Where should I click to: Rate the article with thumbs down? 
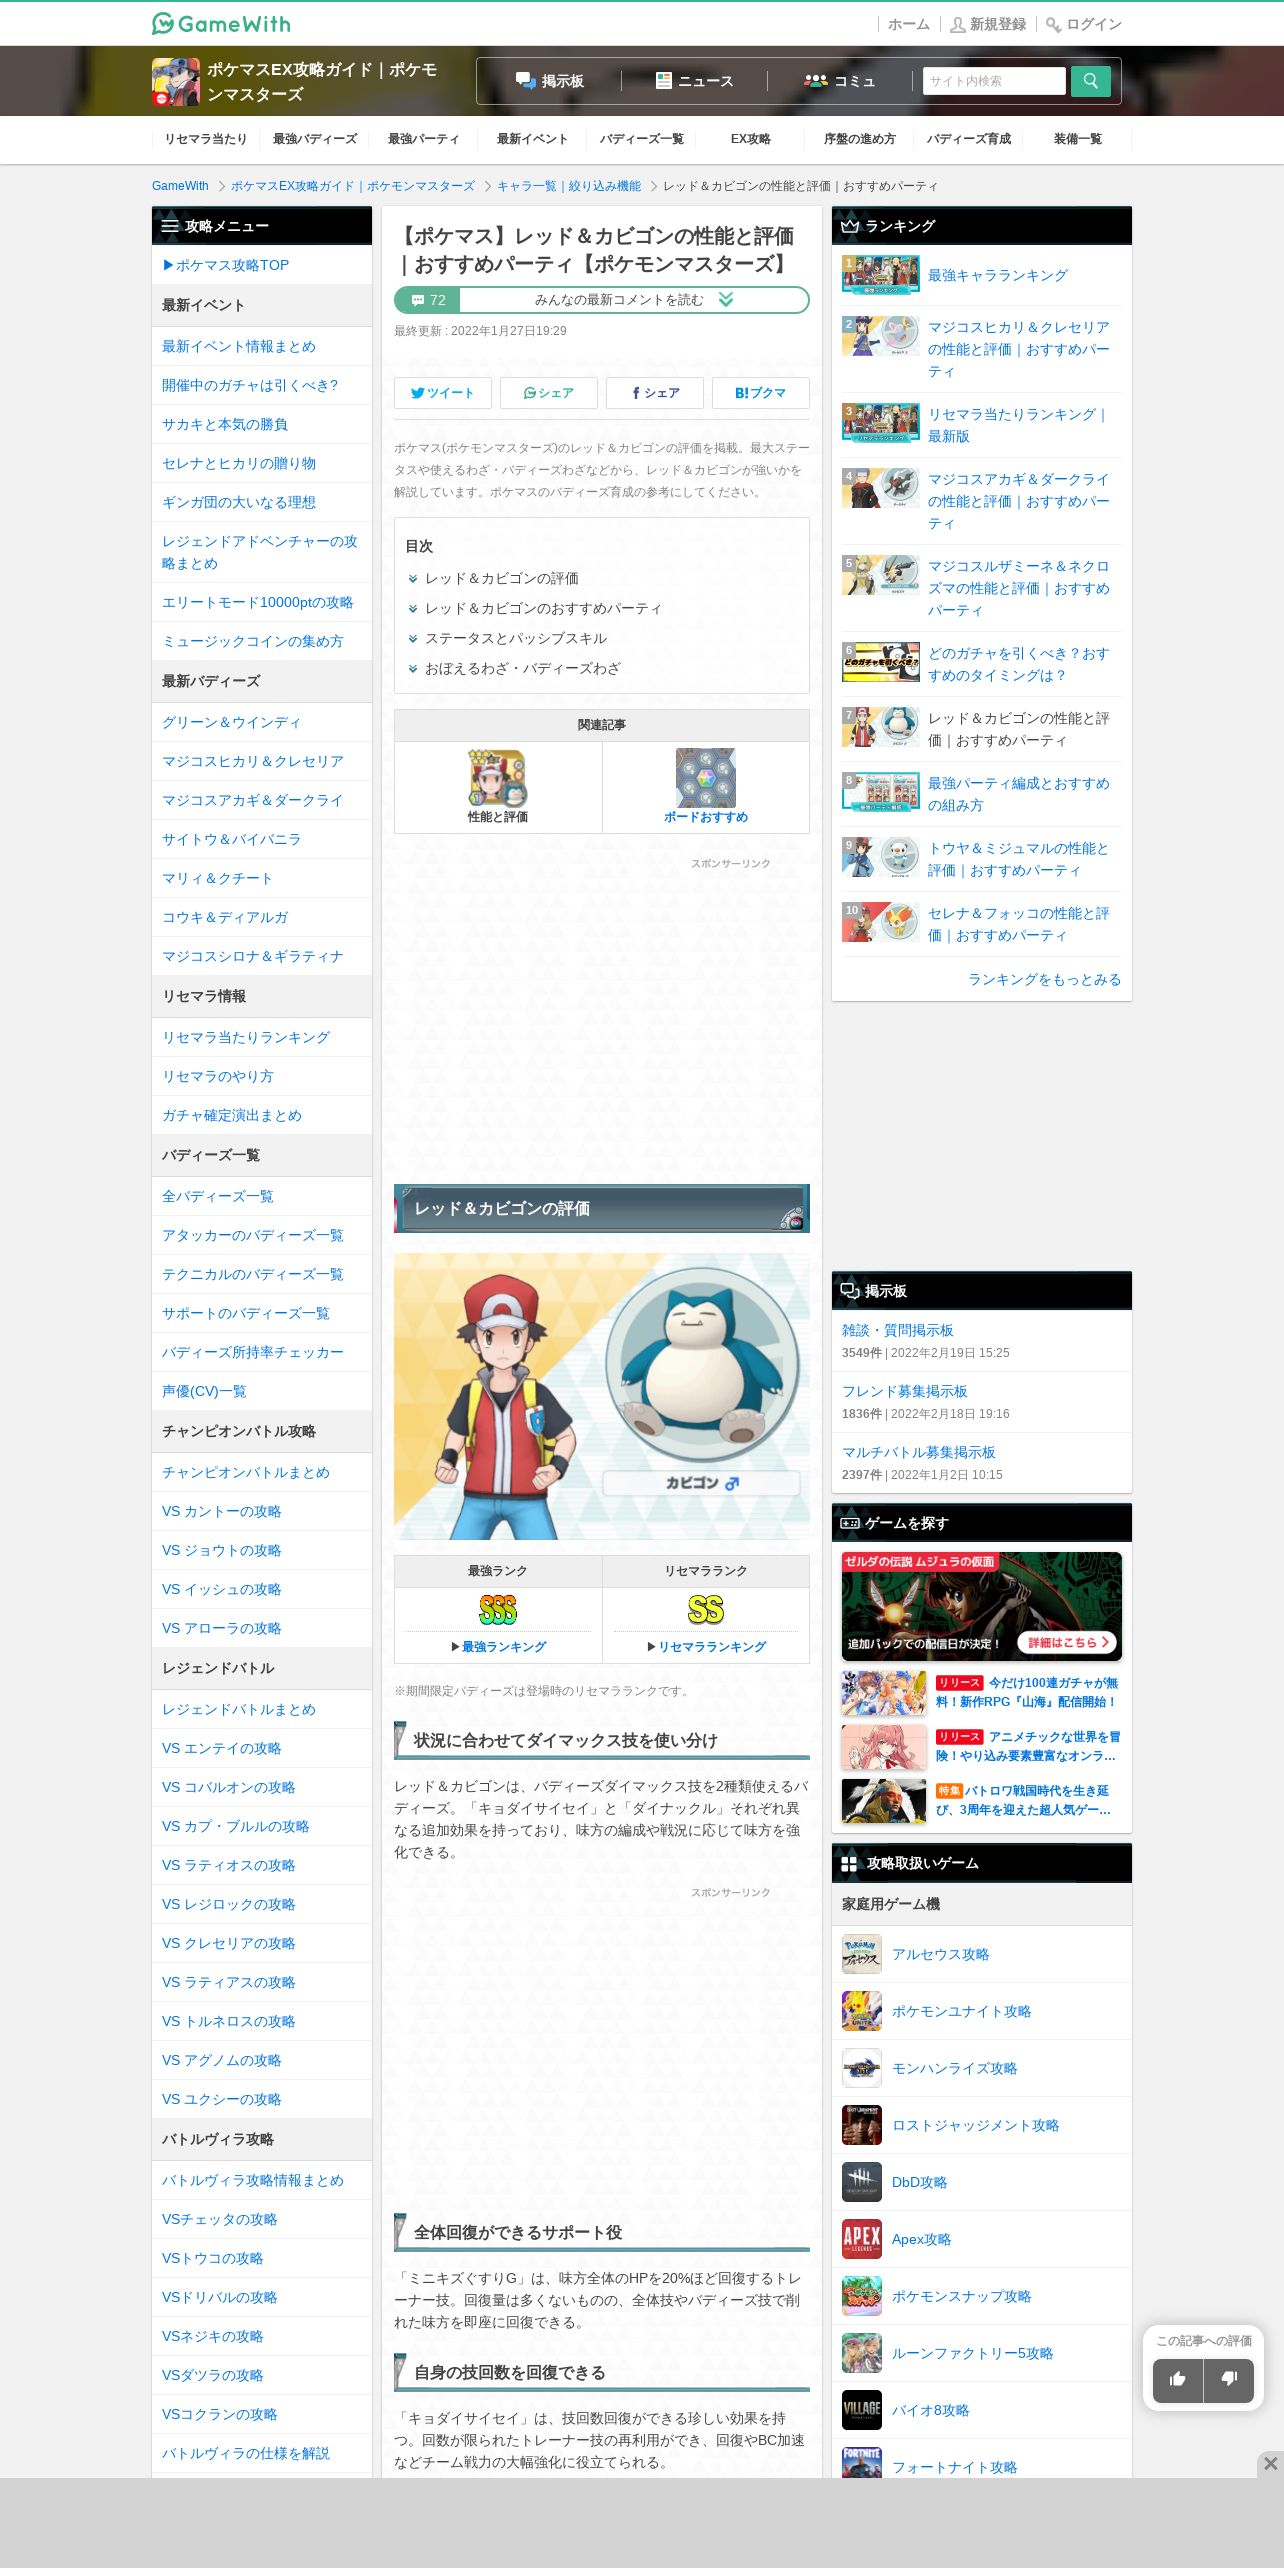click(1229, 2380)
